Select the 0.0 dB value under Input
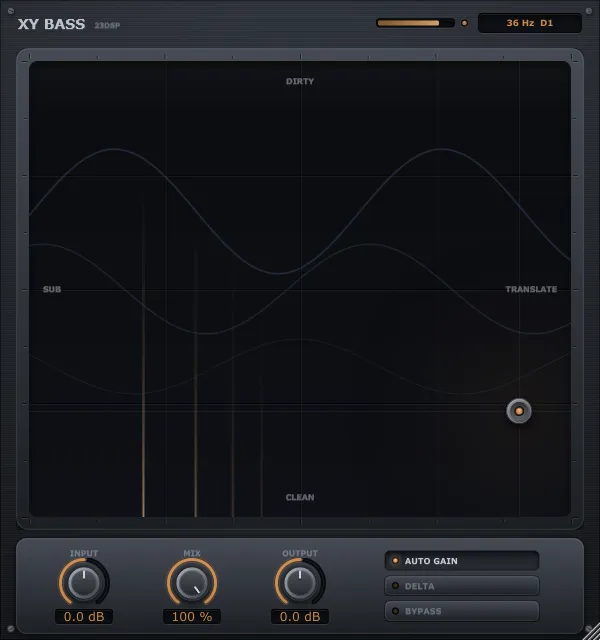This screenshot has height=640, width=600. click(84, 616)
